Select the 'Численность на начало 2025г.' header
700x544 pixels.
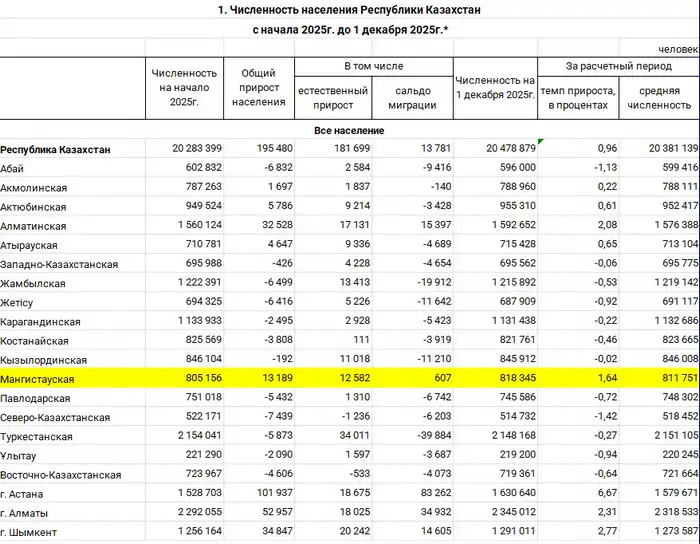pos(184,90)
